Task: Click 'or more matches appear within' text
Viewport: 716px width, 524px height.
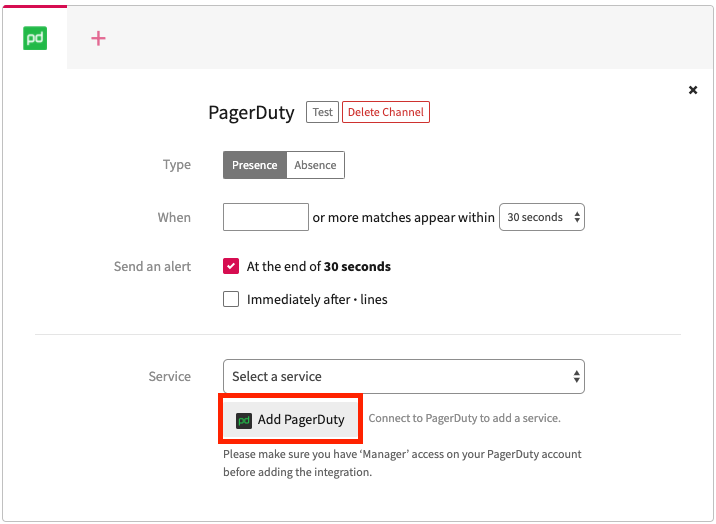Action: (404, 217)
